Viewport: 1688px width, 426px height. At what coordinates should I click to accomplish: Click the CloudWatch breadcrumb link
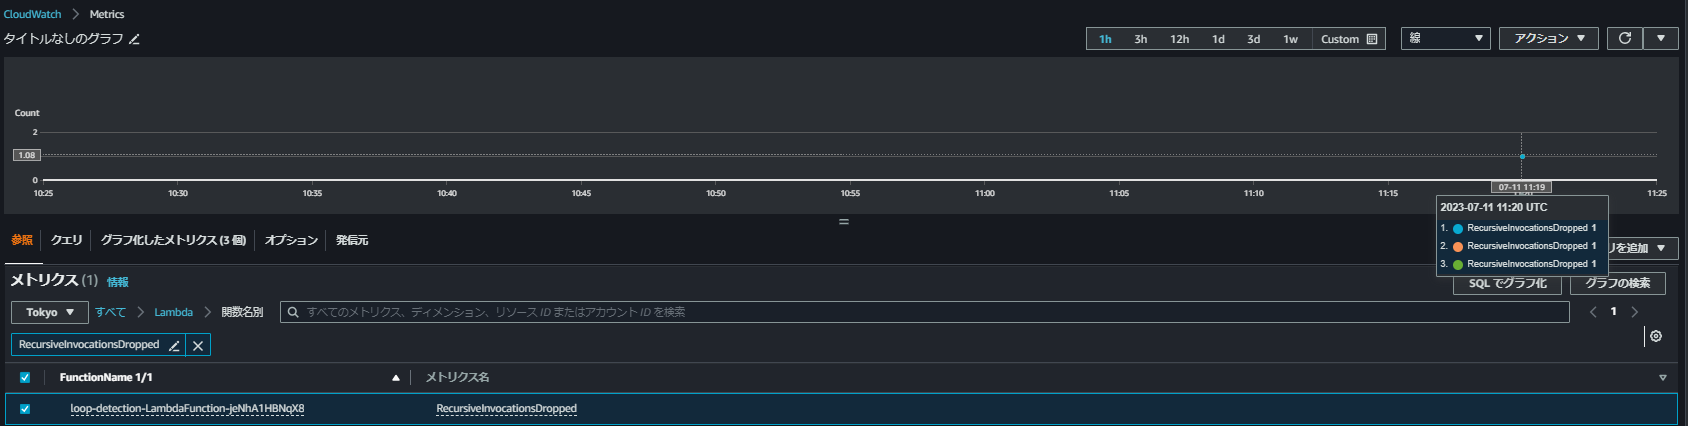pyautogui.click(x=32, y=14)
